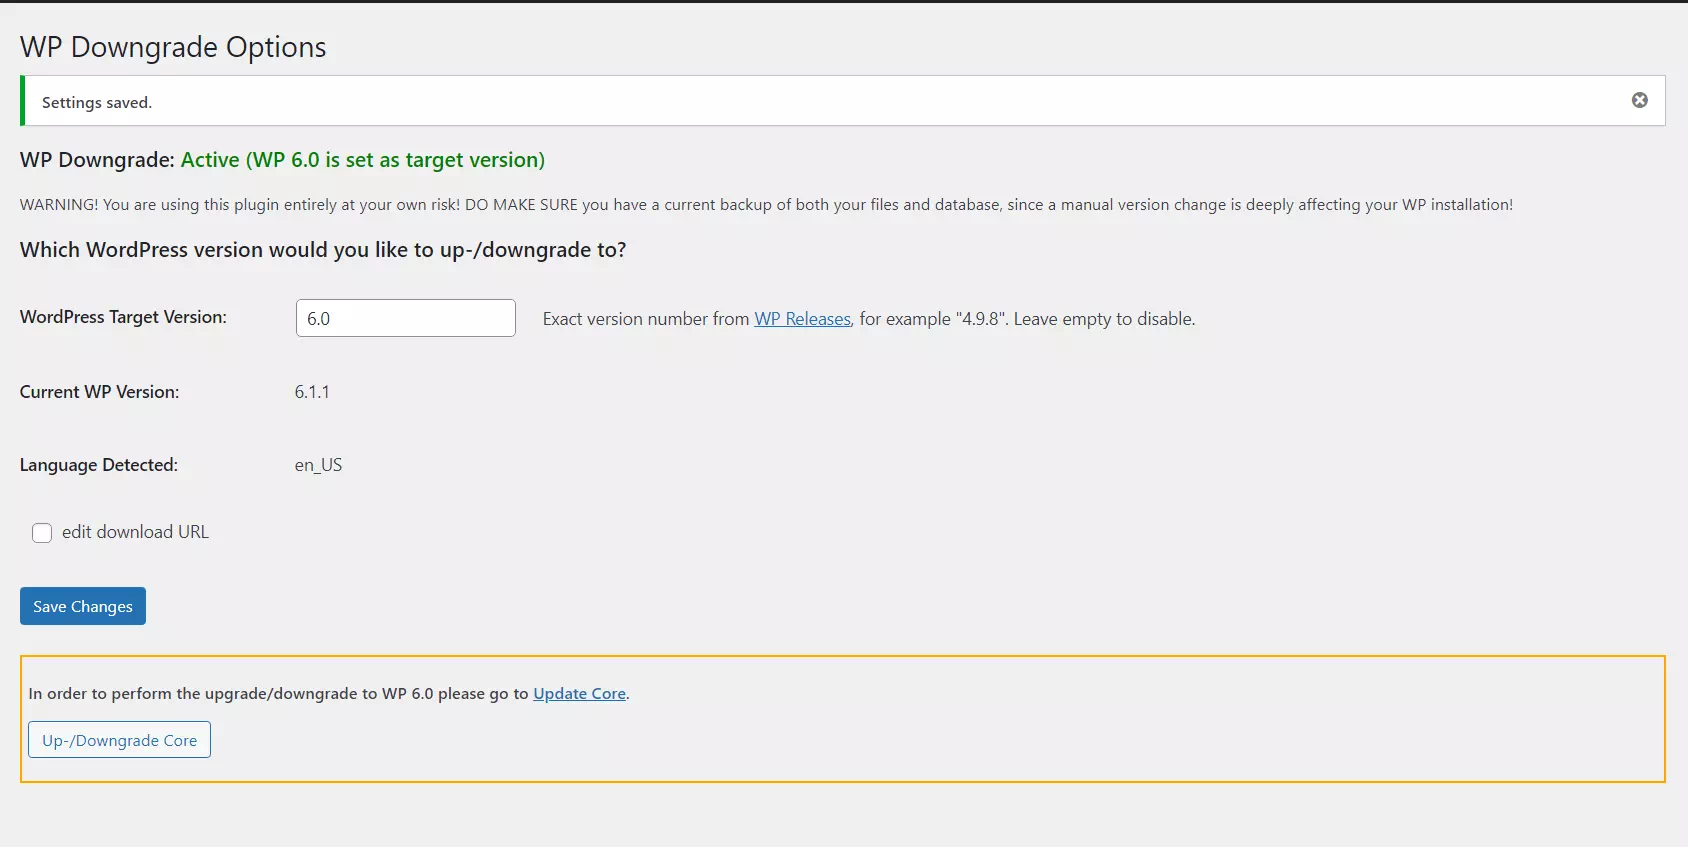
Task: Click the Language Detected label
Action: point(99,465)
